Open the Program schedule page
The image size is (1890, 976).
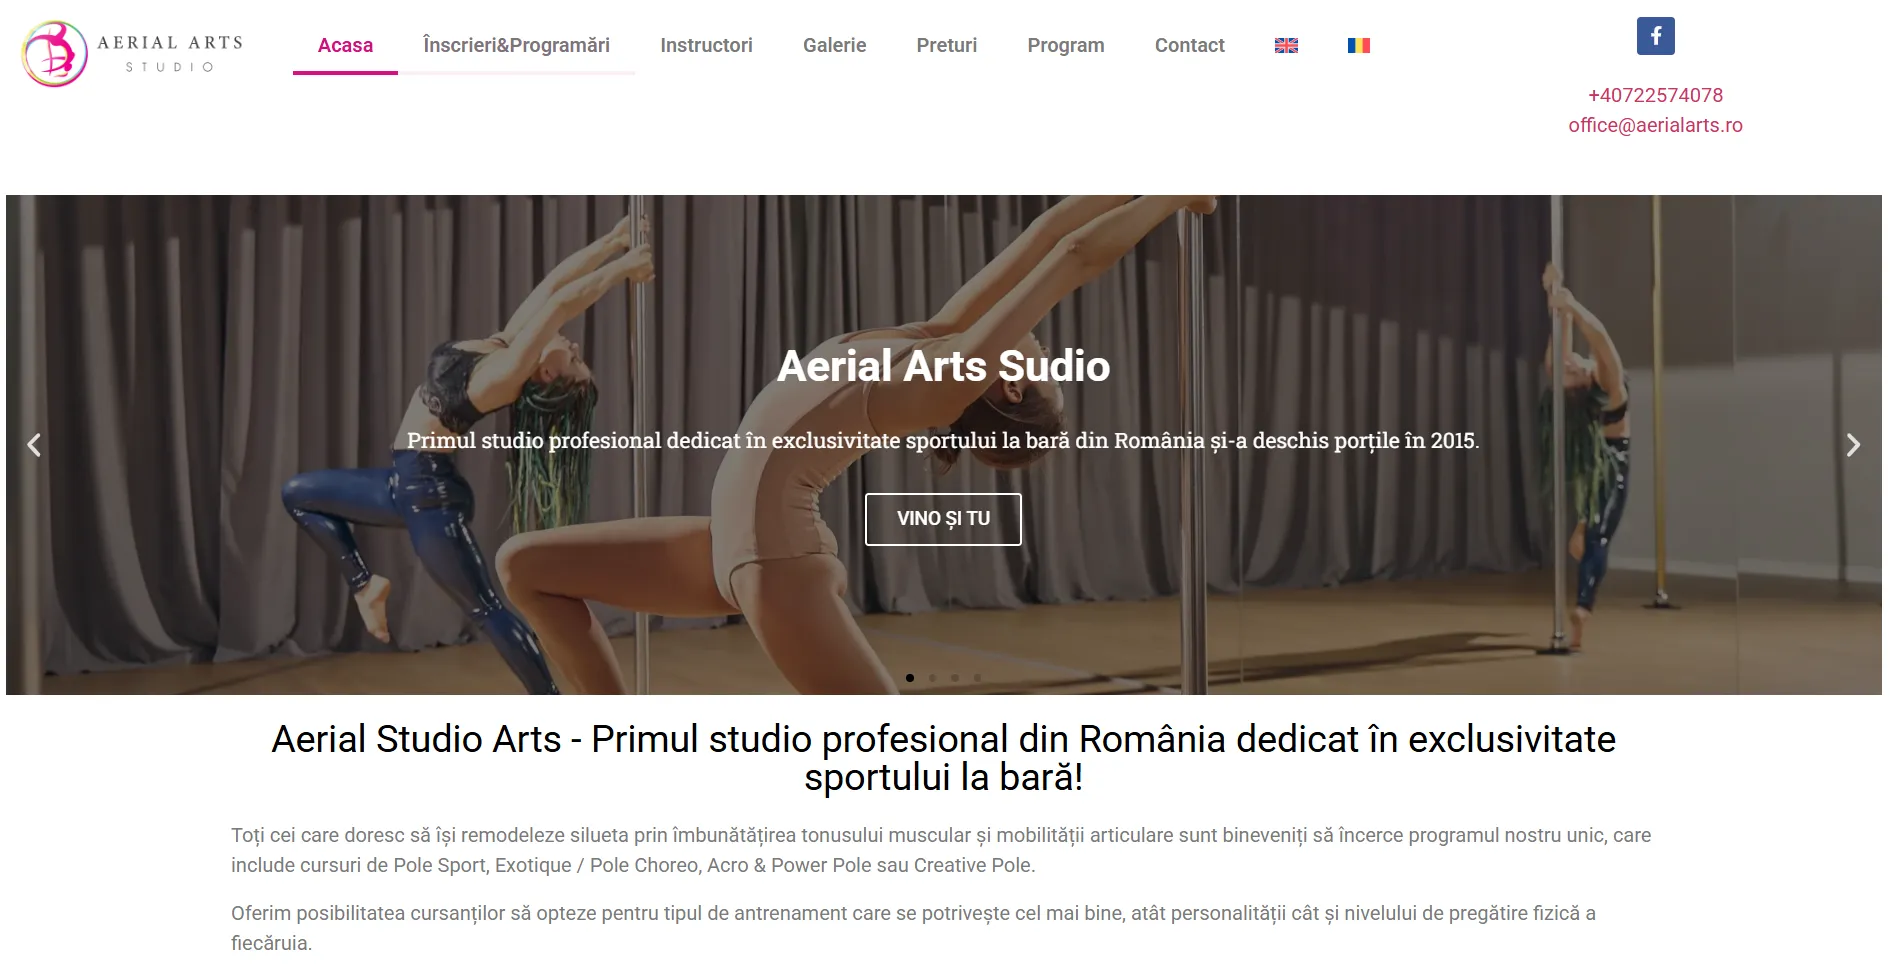point(1065,45)
